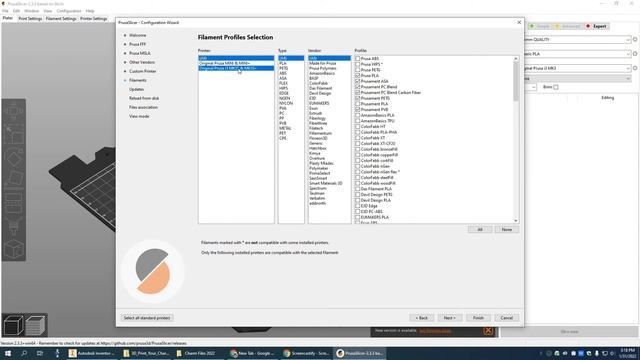Viewport: 640px width, 360px height.
Task: Click the Next button in wizard
Action: pyautogui.click(x=449, y=318)
